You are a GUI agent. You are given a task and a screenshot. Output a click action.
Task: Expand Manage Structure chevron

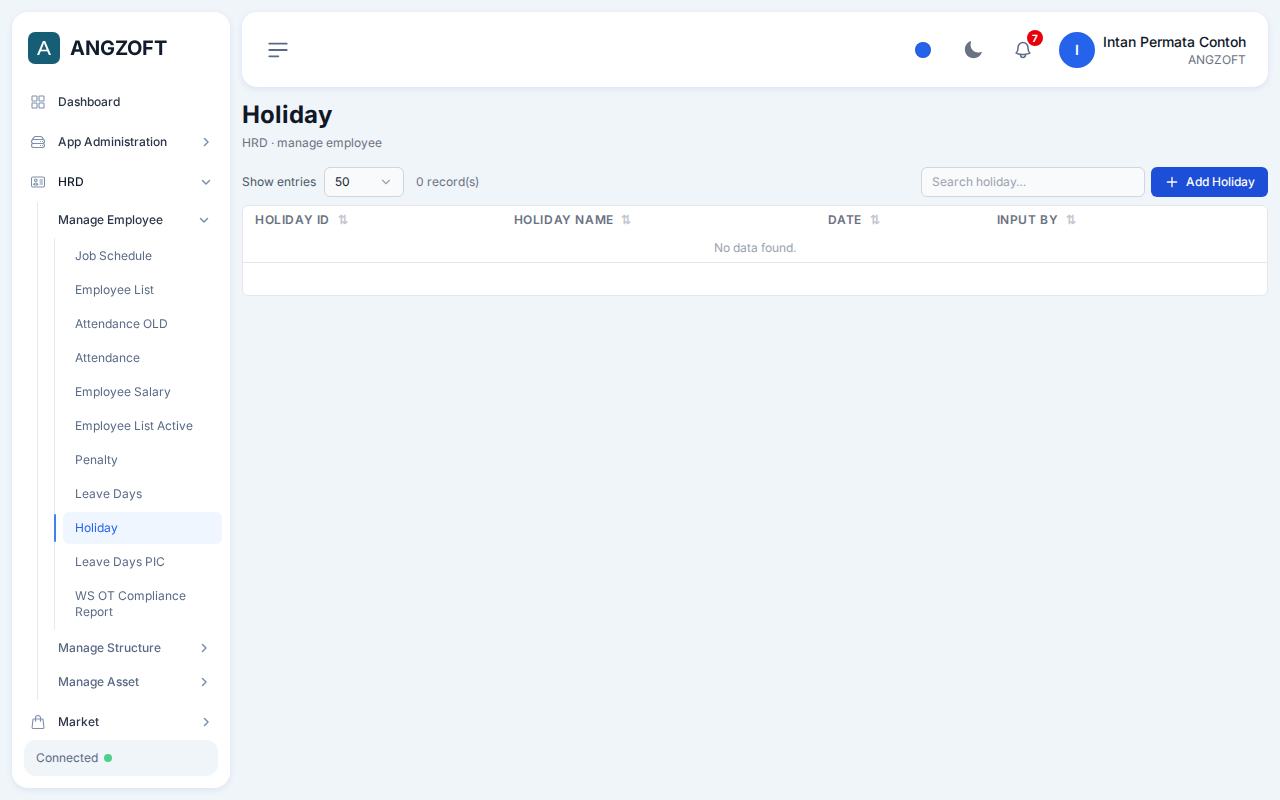(x=204, y=648)
